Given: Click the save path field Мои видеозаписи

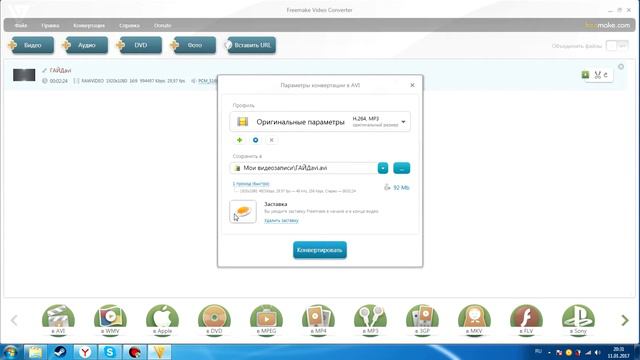Looking at the screenshot, I should point(304,168).
